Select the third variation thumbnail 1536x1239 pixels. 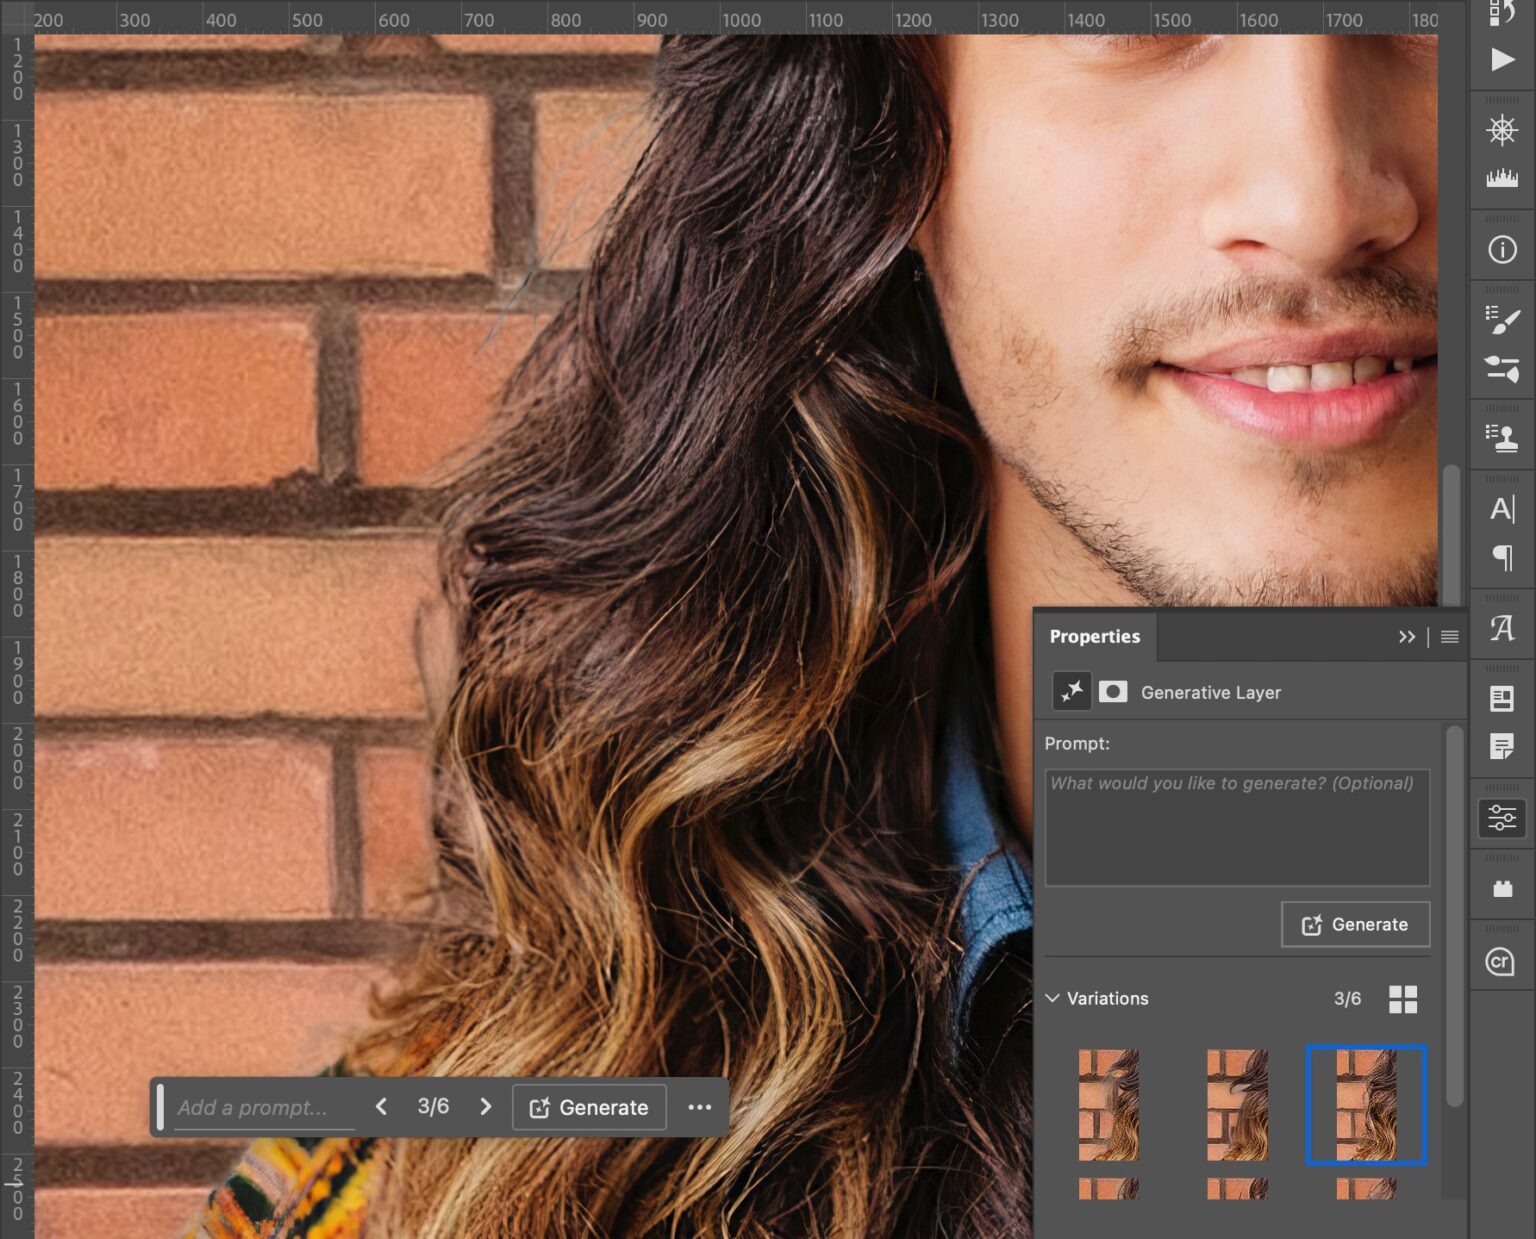tap(1366, 1105)
